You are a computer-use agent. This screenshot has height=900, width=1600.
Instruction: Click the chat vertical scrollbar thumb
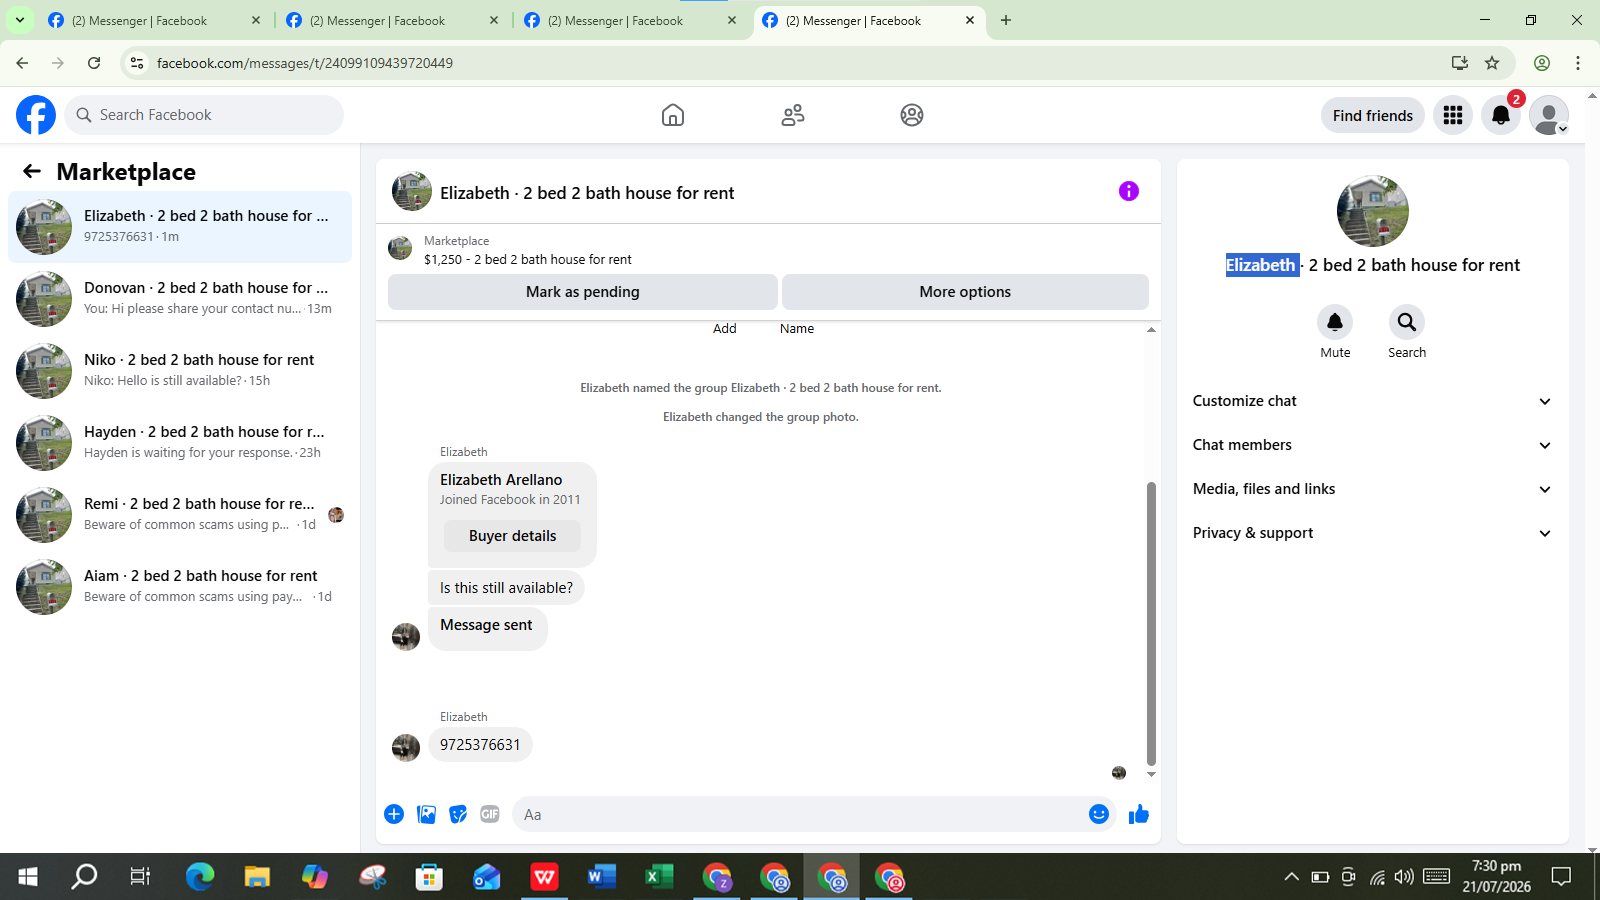(x=1151, y=622)
